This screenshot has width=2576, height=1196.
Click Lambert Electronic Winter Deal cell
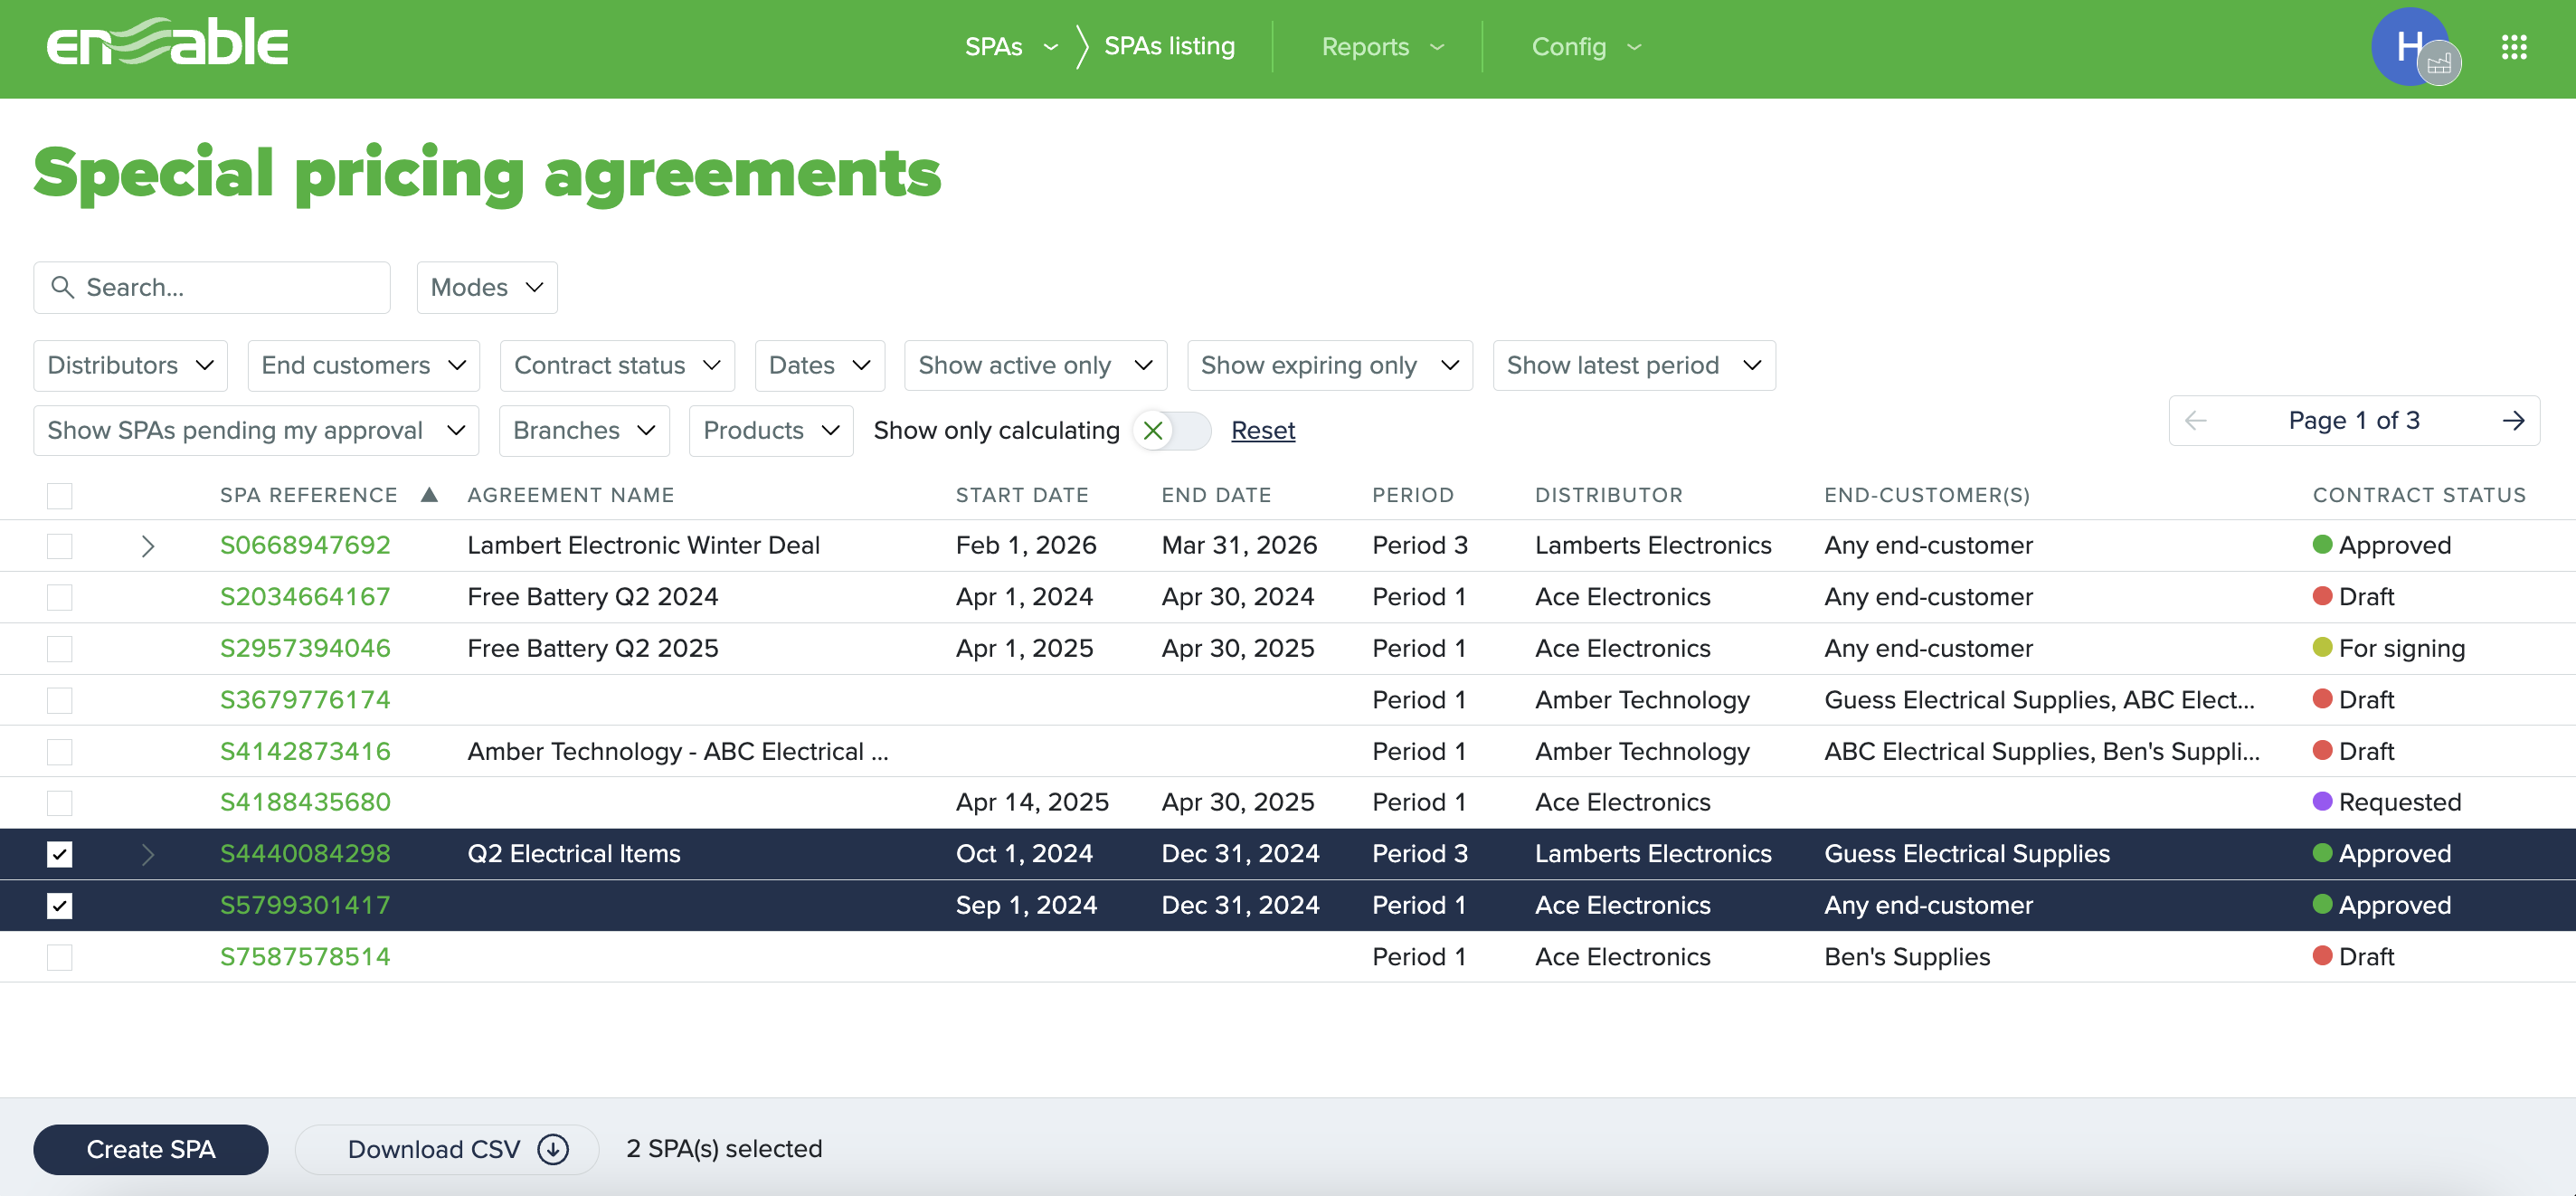643,546
